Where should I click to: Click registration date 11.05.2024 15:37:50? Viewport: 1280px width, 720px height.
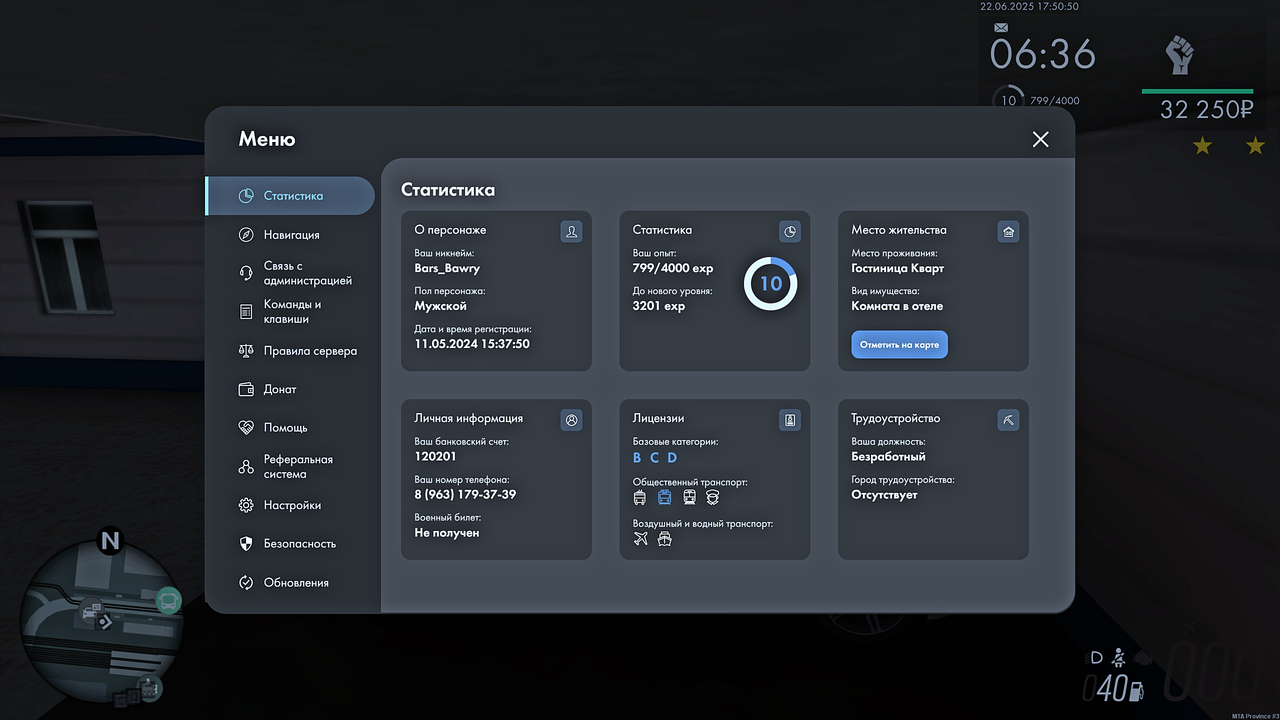point(472,344)
